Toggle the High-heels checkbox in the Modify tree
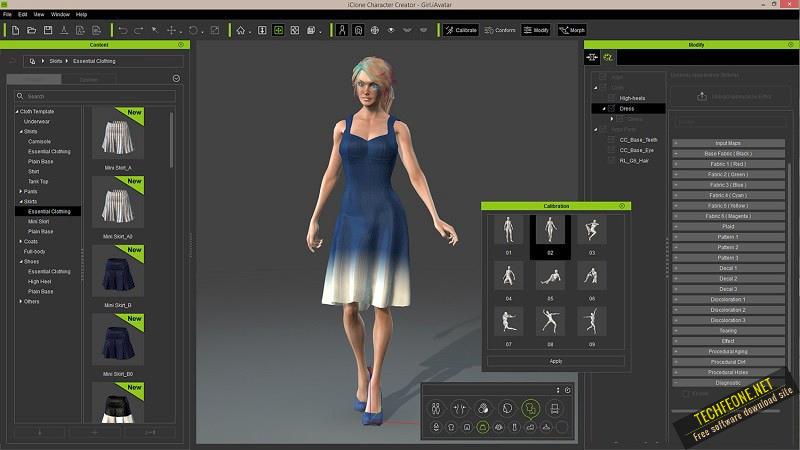 coord(611,97)
